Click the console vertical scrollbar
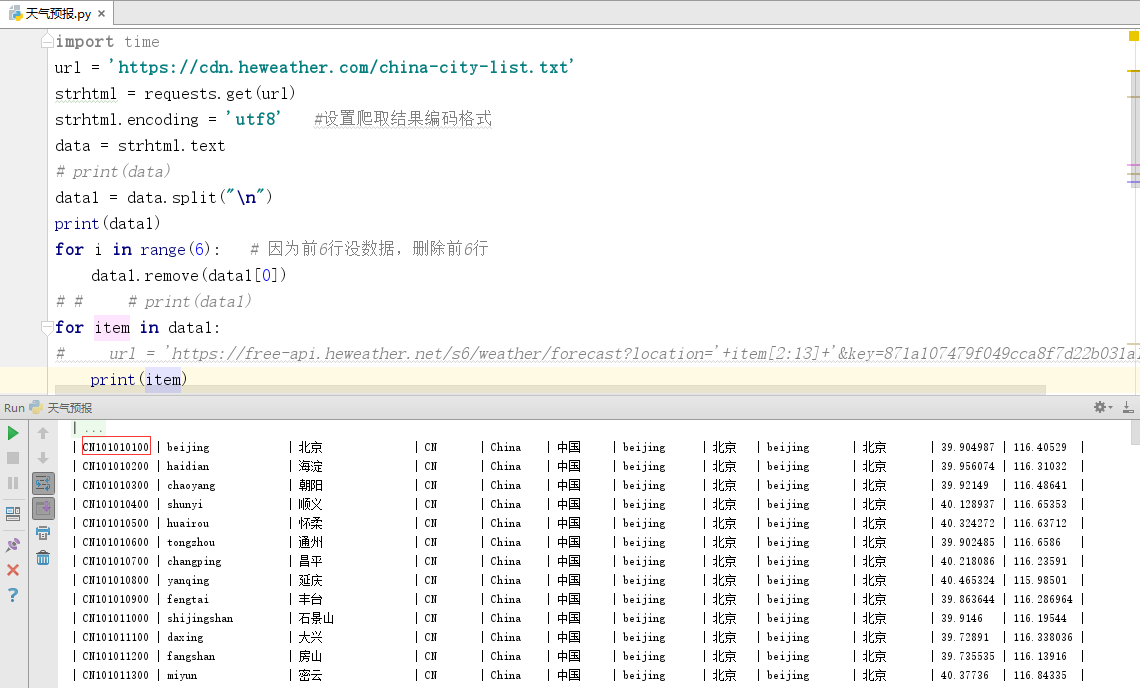 [1135, 433]
